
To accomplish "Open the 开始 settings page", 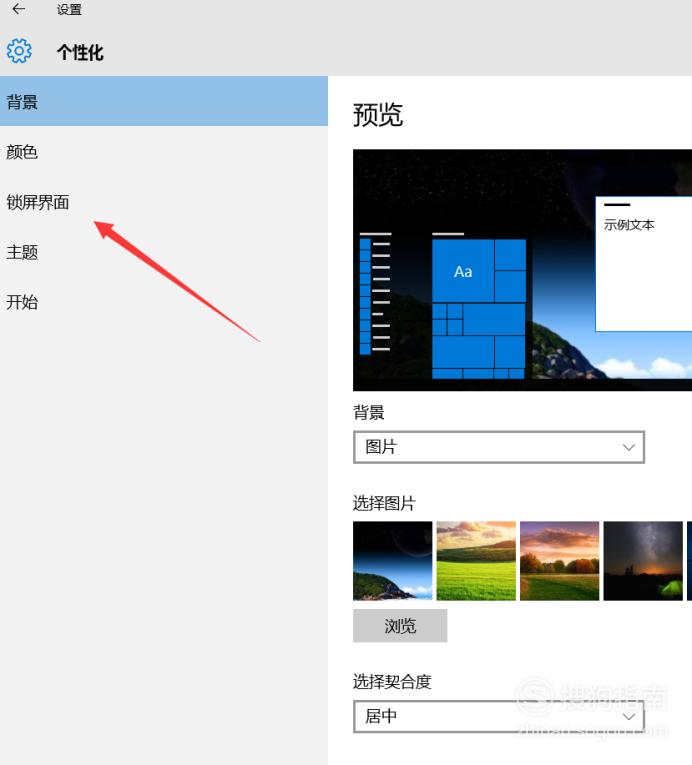I will (163, 302).
